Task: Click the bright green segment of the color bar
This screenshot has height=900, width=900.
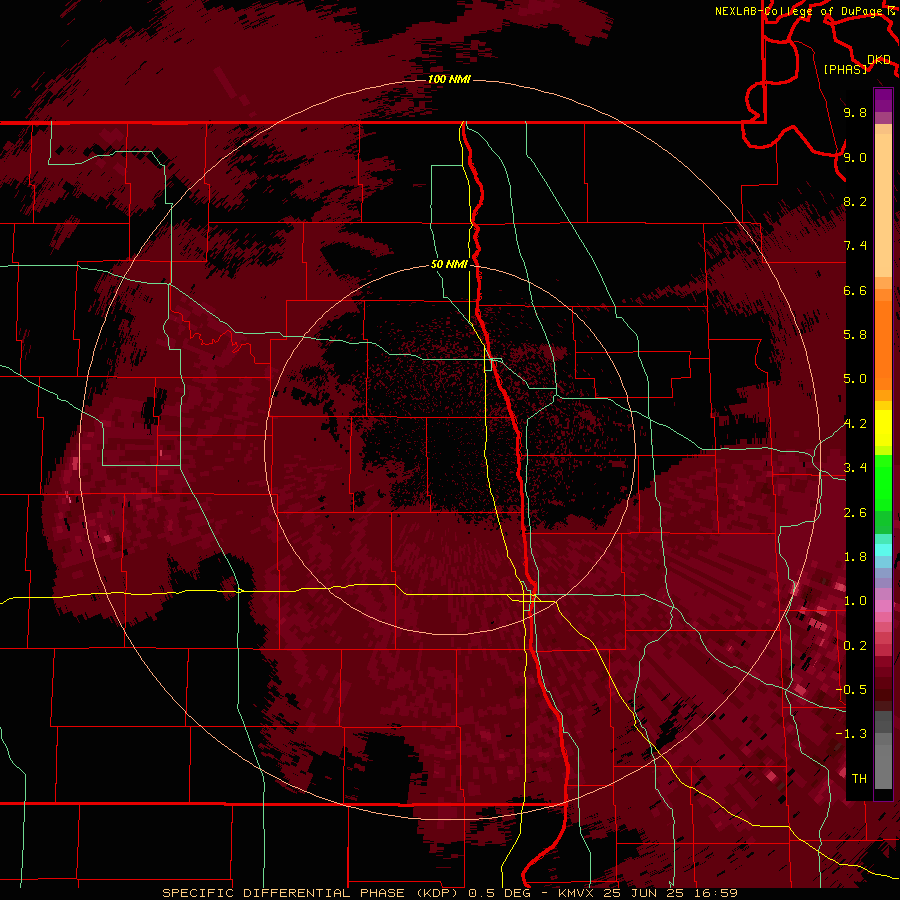Action: click(883, 483)
